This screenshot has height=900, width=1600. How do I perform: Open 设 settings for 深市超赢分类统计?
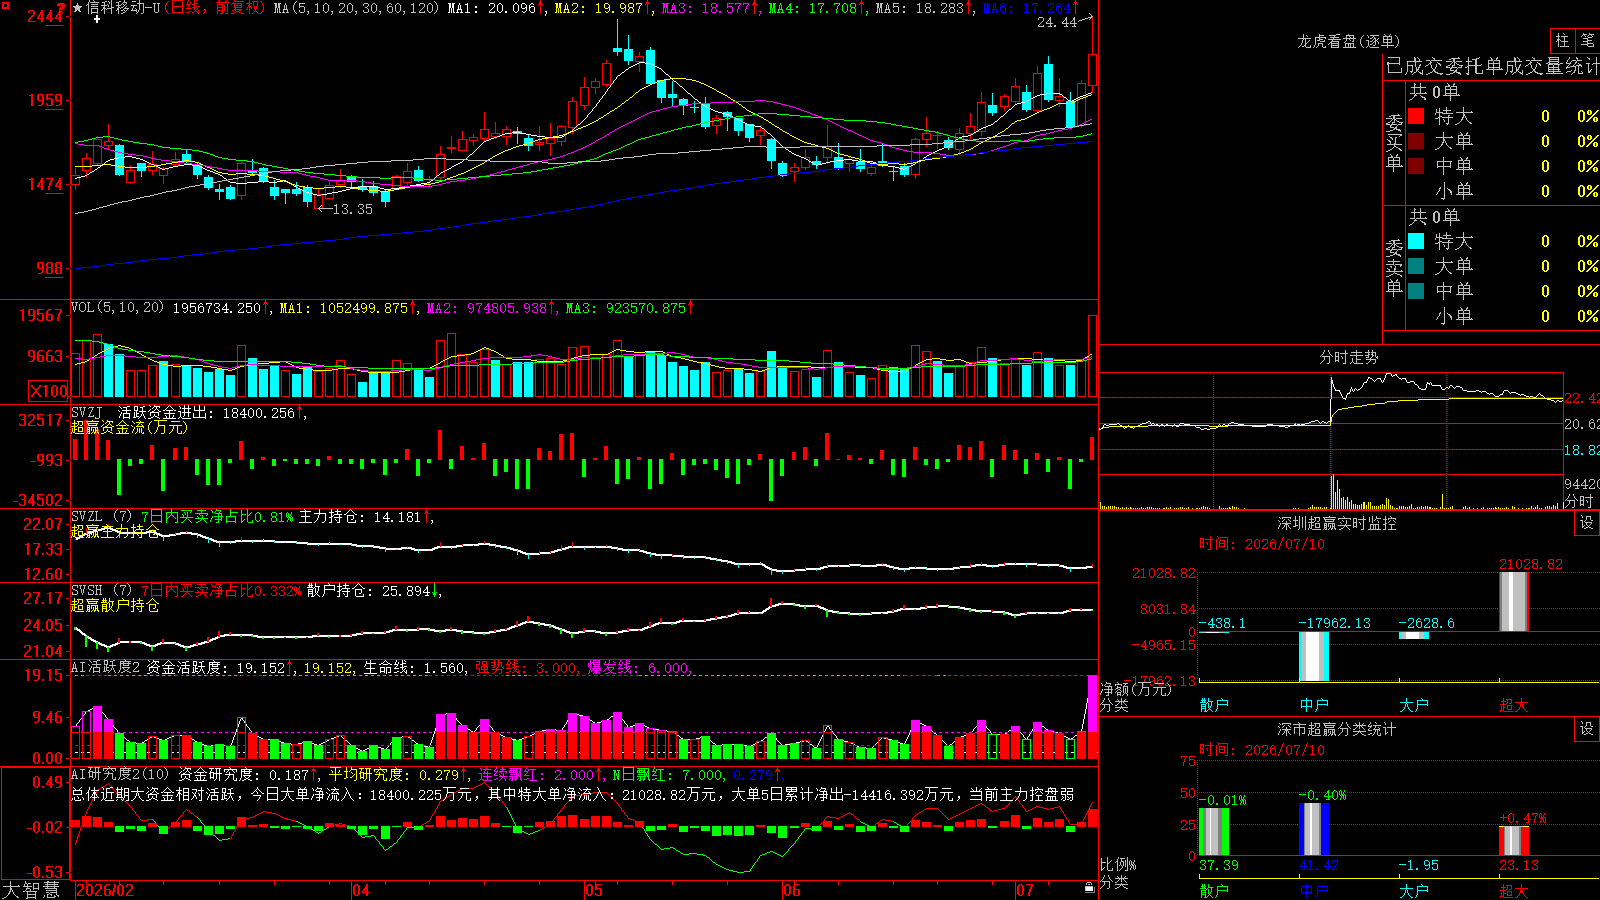tap(1587, 729)
